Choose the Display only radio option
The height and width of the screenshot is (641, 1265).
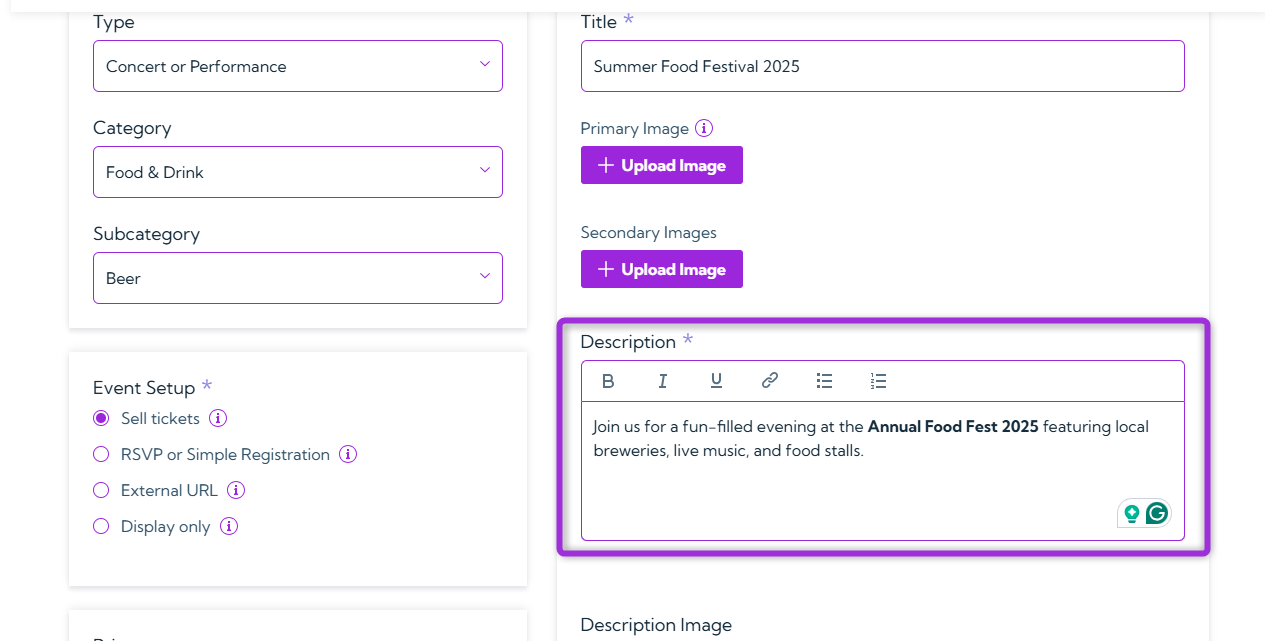(x=101, y=526)
